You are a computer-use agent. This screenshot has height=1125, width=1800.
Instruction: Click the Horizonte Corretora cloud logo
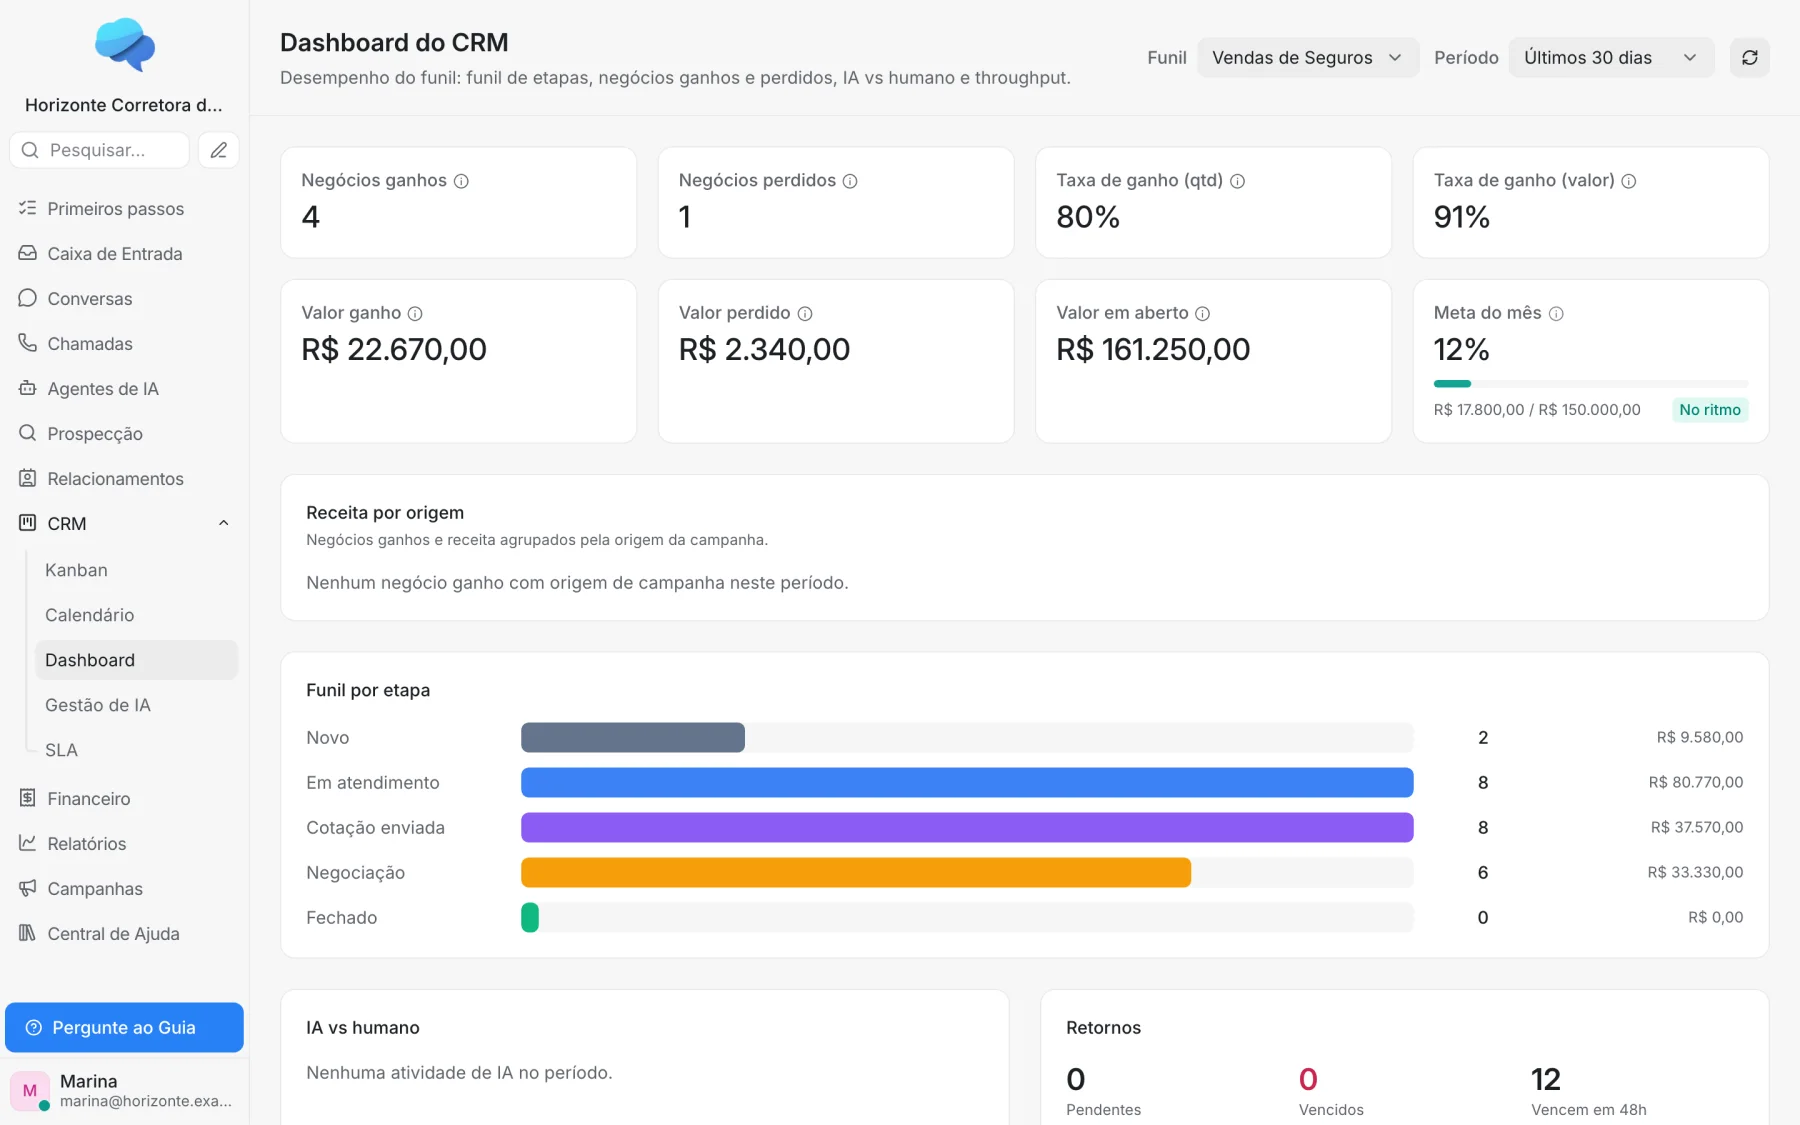[x=124, y=44]
